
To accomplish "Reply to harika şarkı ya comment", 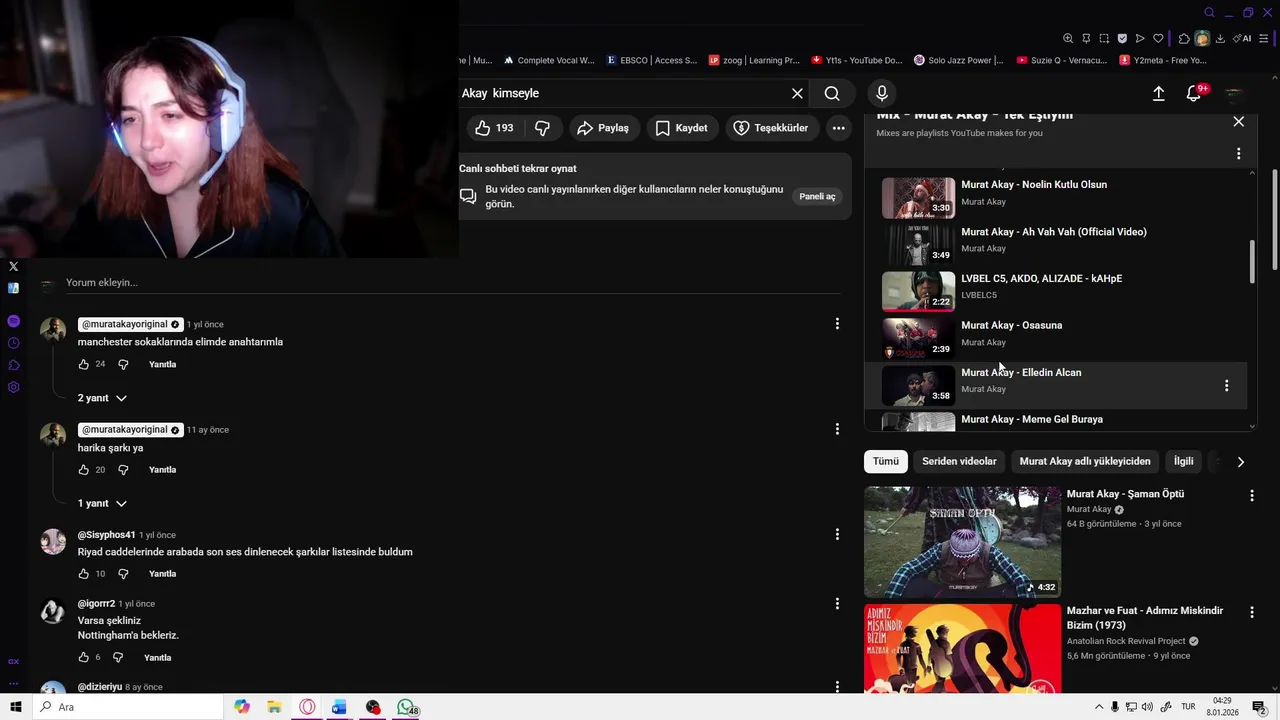I will click(x=162, y=470).
